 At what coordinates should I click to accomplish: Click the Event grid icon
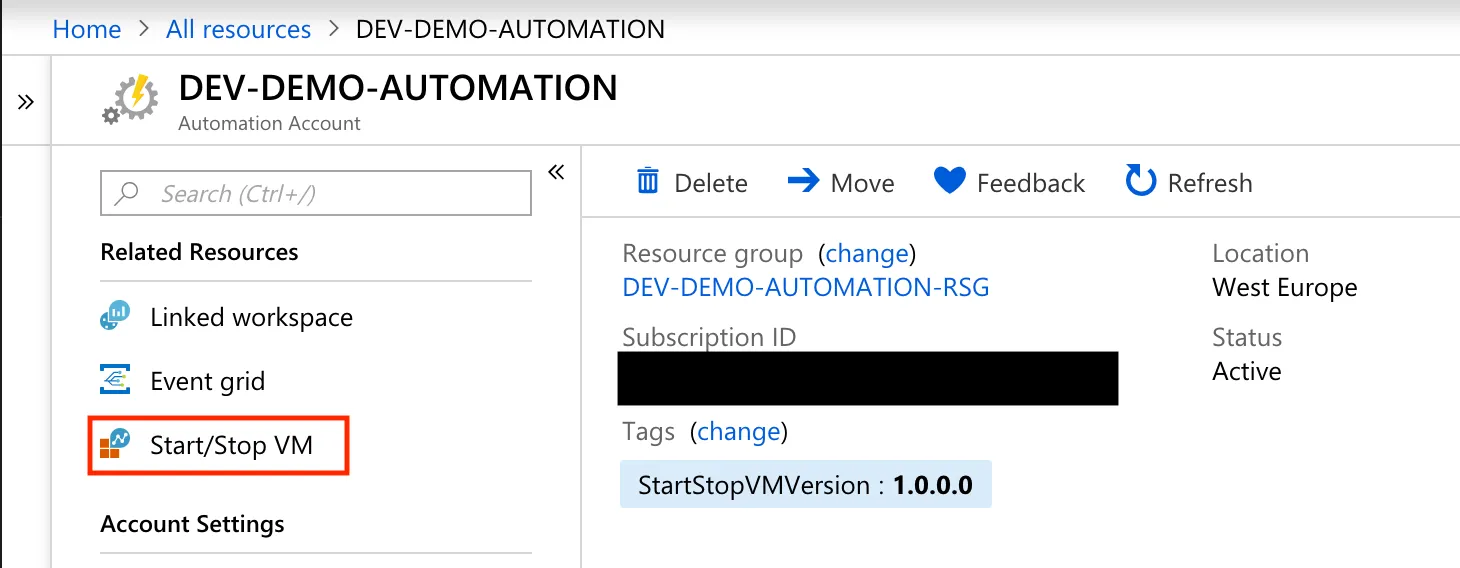(x=116, y=381)
